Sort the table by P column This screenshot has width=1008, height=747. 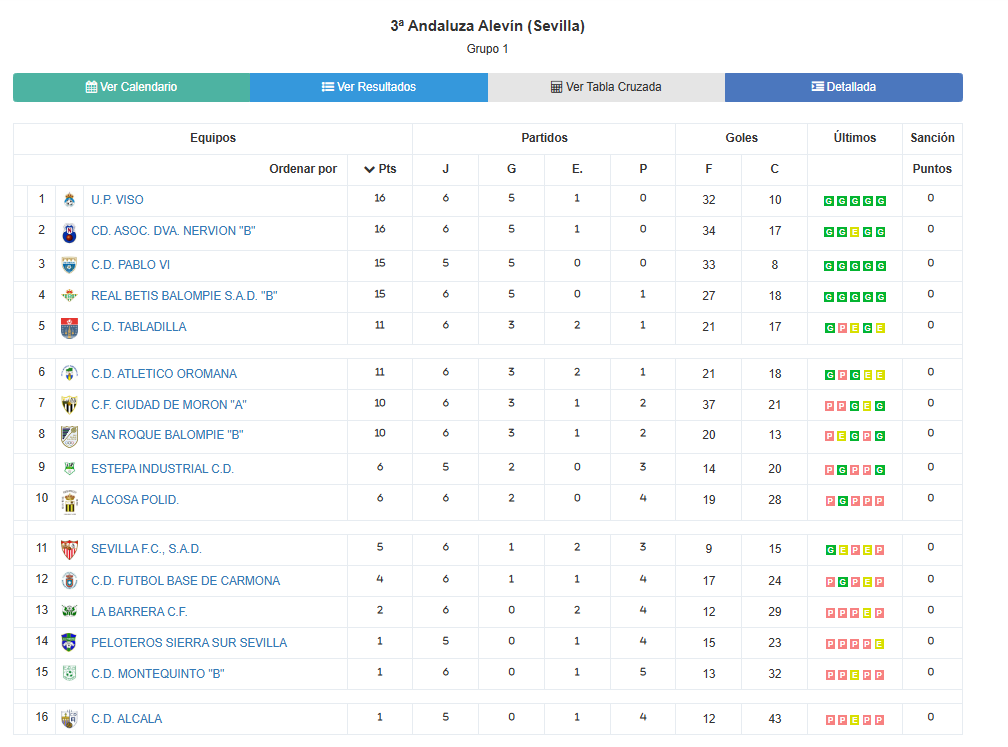pyautogui.click(x=643, y=169)
